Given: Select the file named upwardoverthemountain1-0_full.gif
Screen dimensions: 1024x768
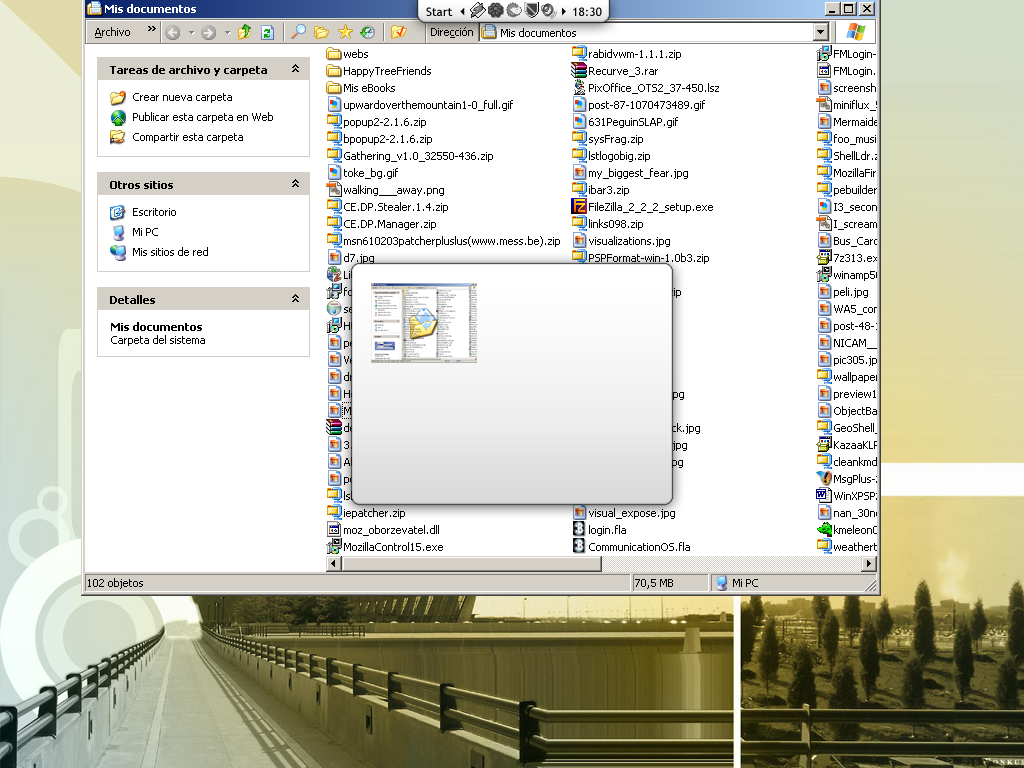Looking at the screenshot, I should (x=428, y=105).
